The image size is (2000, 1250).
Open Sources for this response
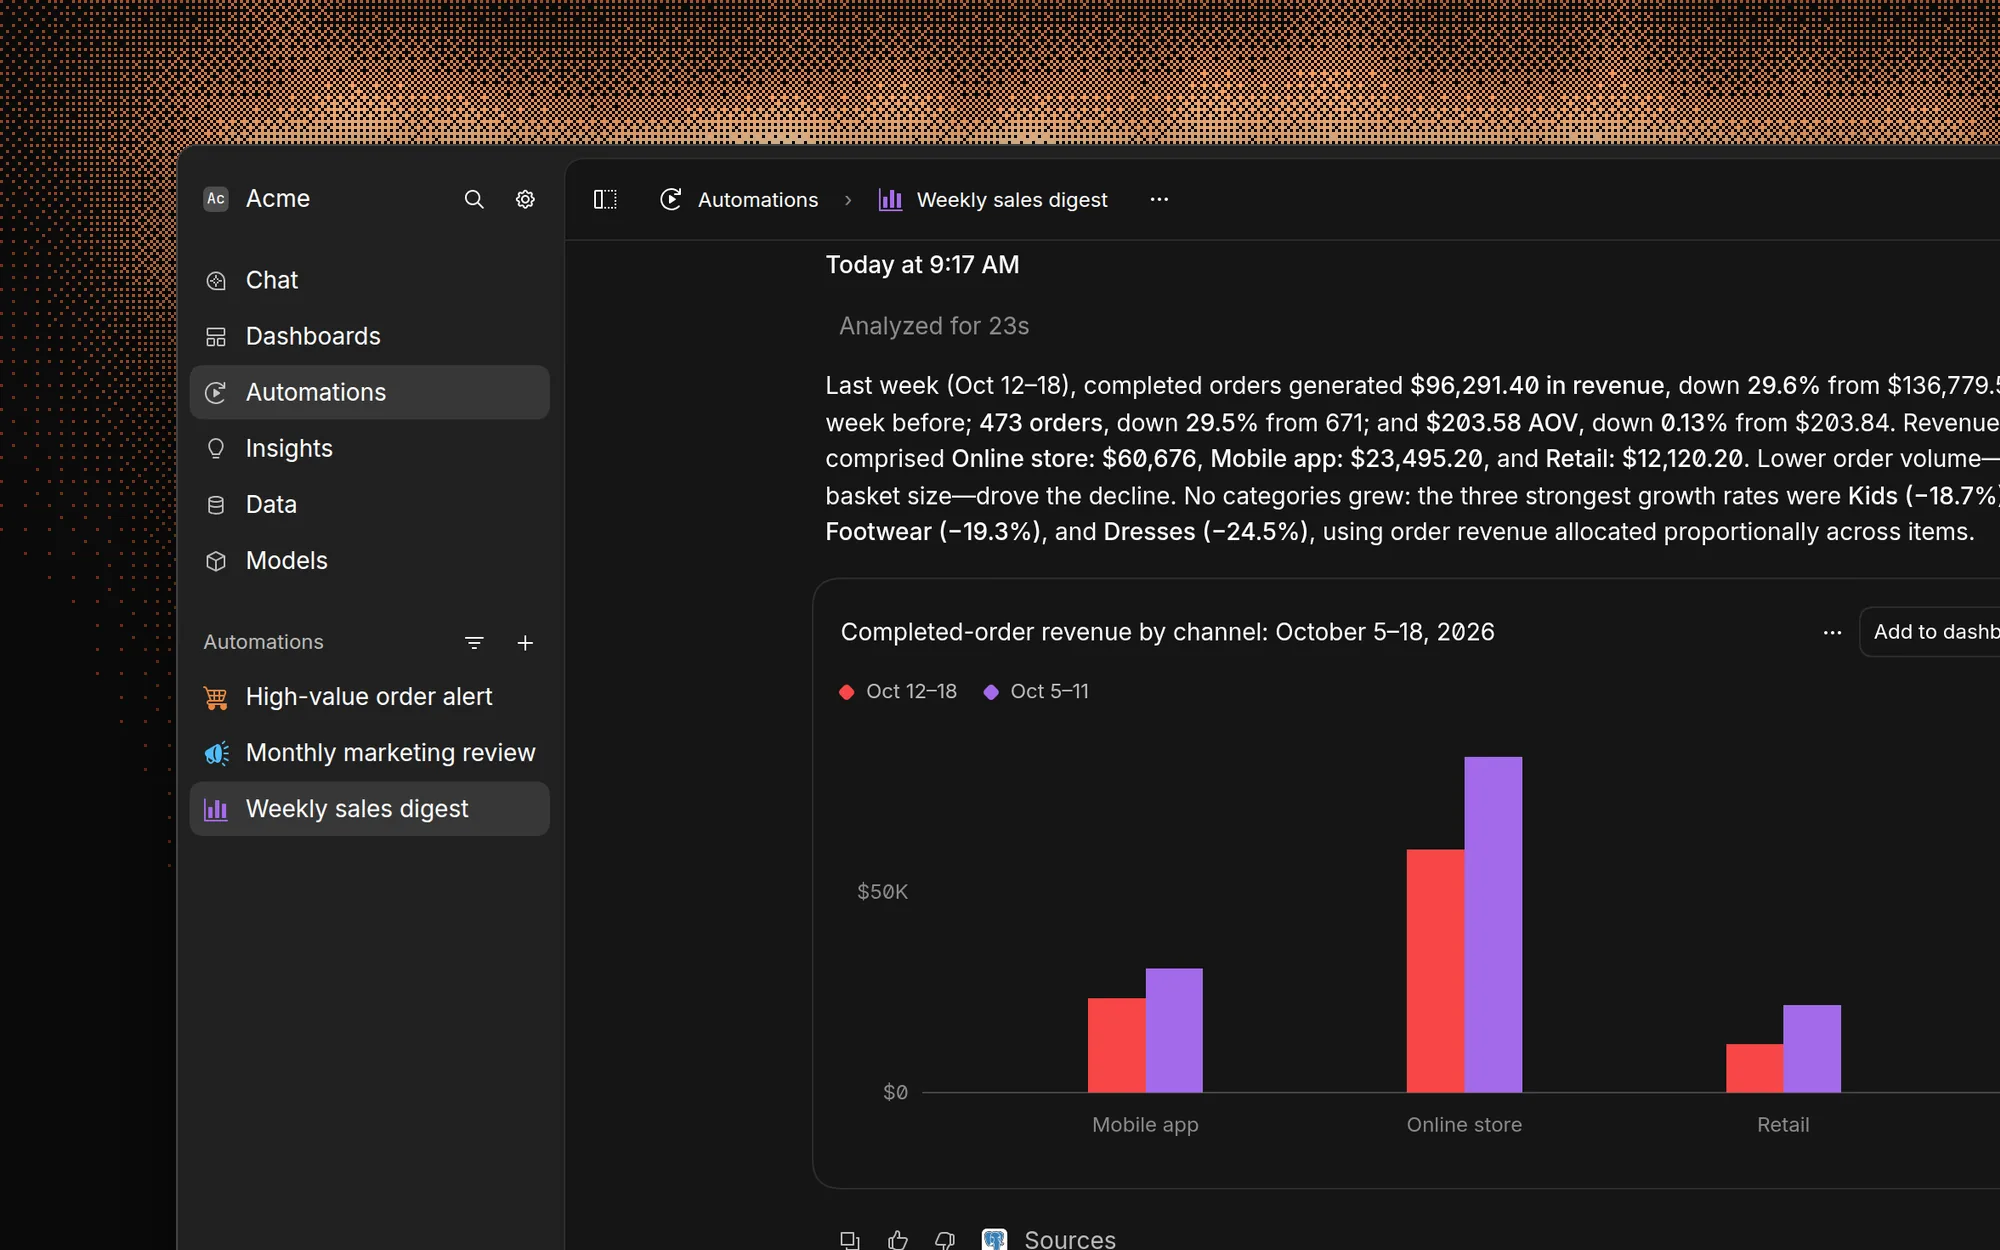pyautogui.click(x=1049, y=1240)
